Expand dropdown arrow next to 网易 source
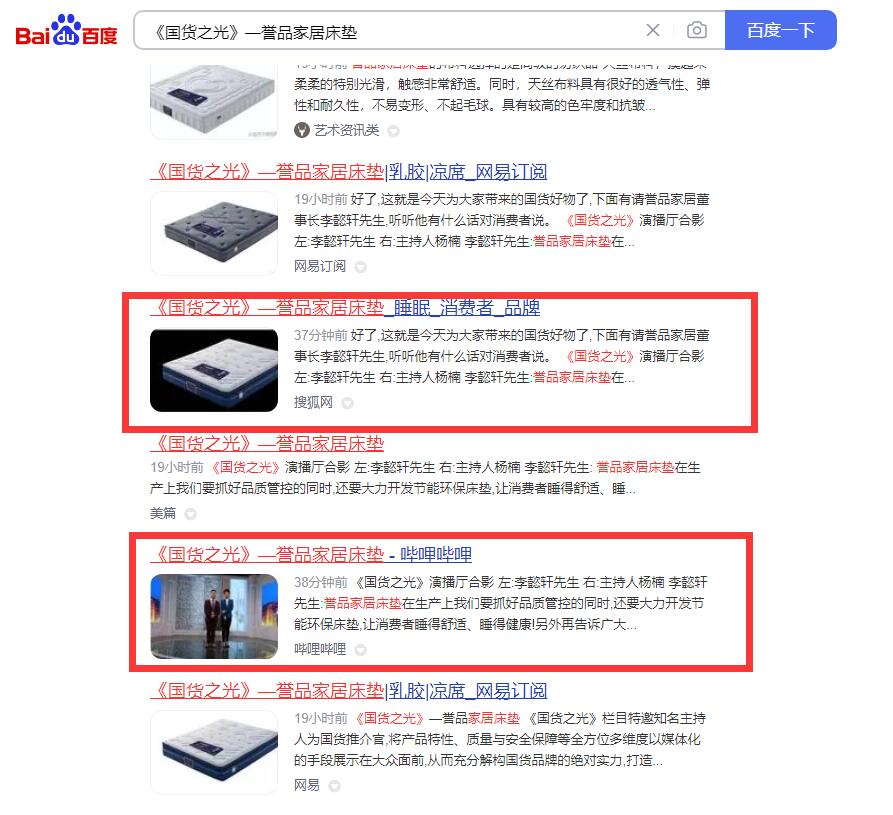893x815 pixels. click(334, 786)
